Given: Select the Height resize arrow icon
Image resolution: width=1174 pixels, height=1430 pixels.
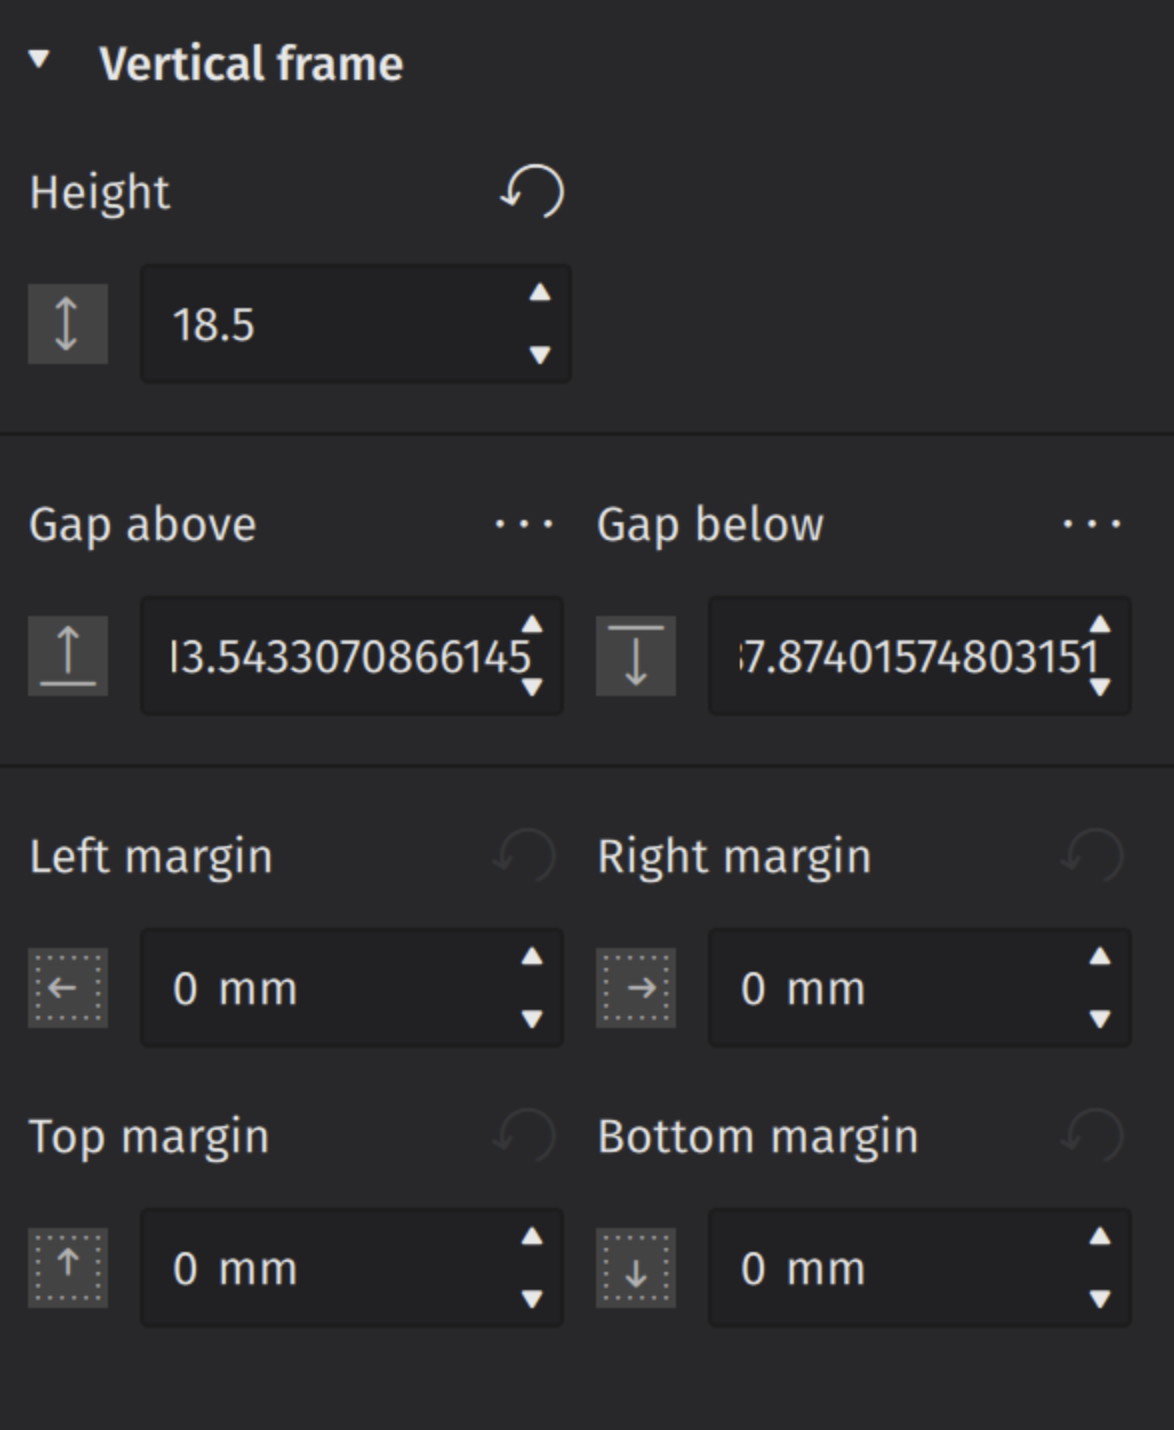Looking at the screenshot, I should click(67, 323).
